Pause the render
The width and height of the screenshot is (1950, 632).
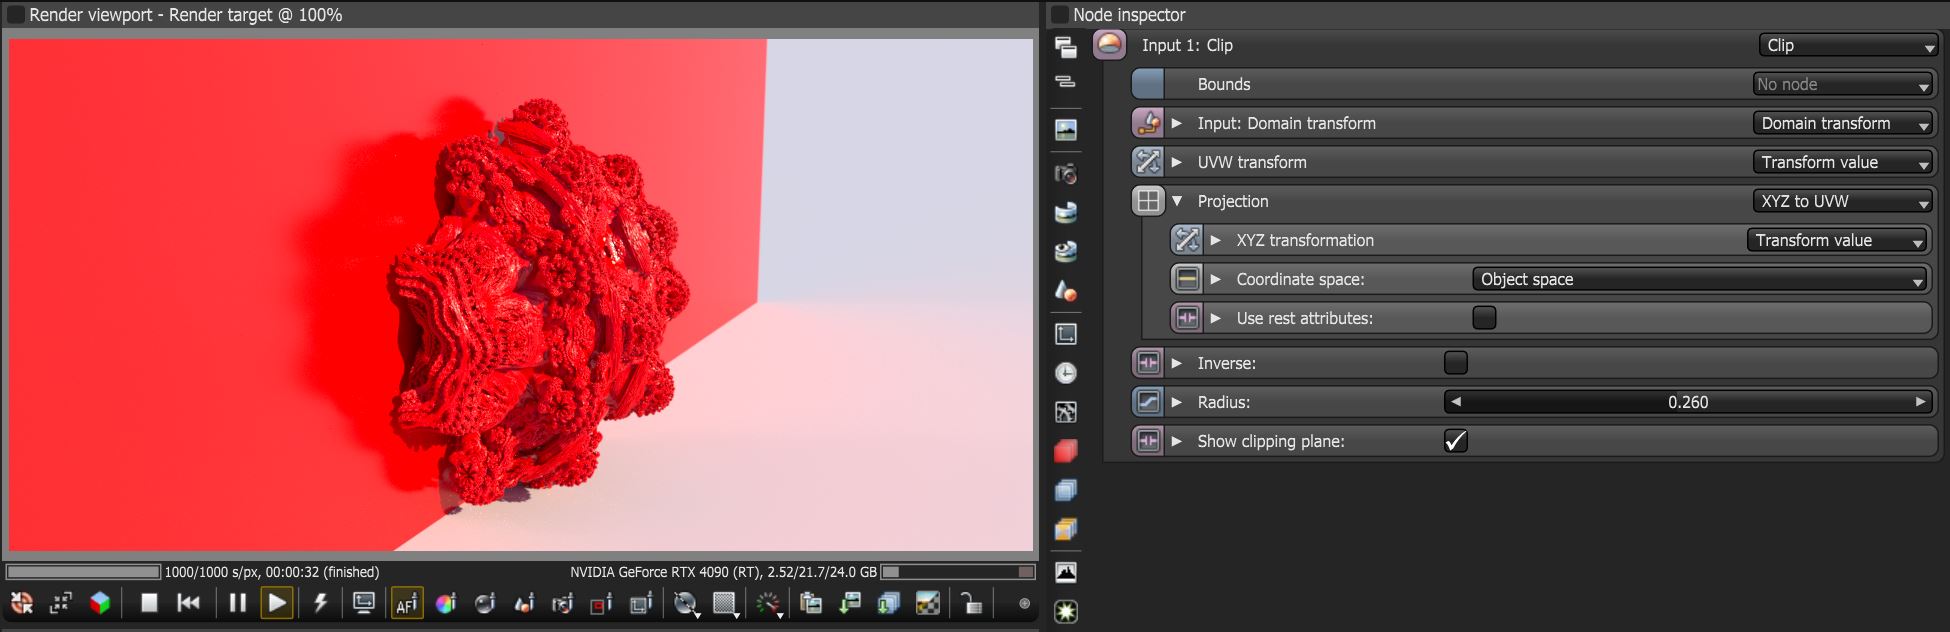pos(237,603)
